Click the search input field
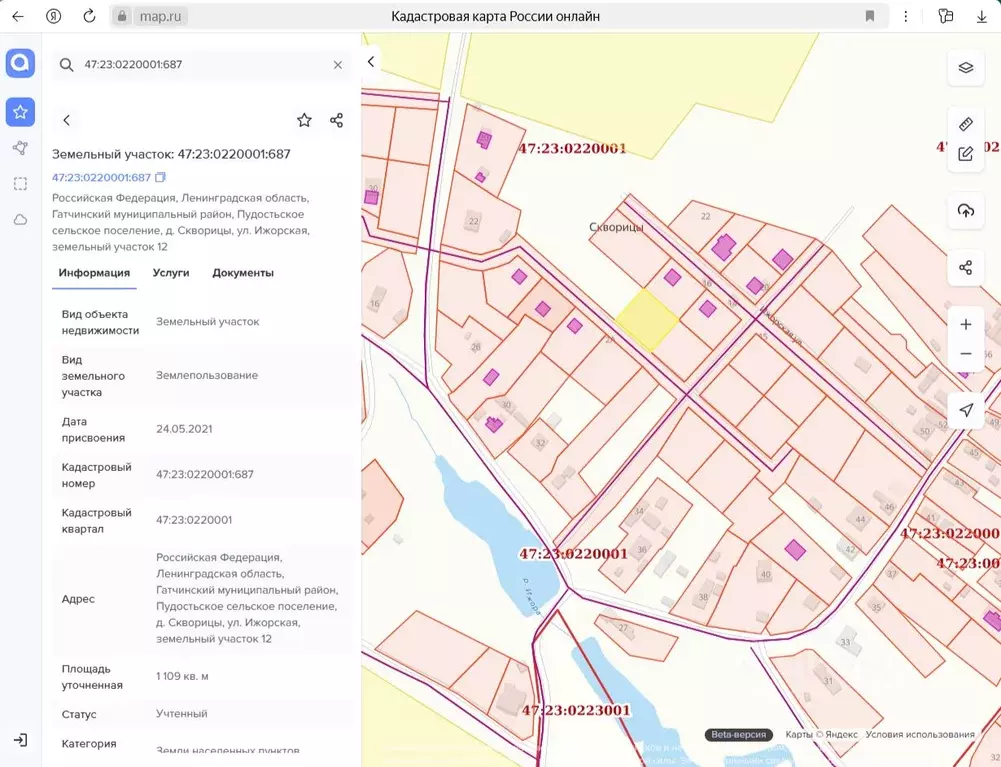1001x767 pixels. [200, 65]
